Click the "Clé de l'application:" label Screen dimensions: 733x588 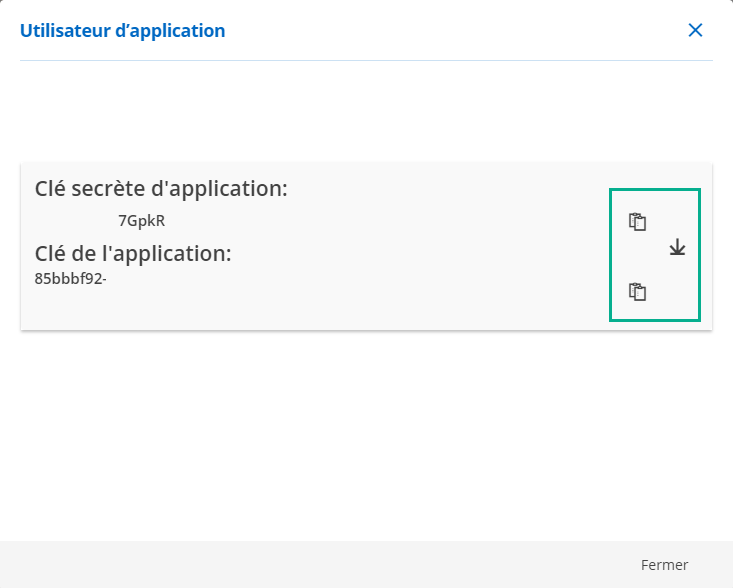pos(133,254)
